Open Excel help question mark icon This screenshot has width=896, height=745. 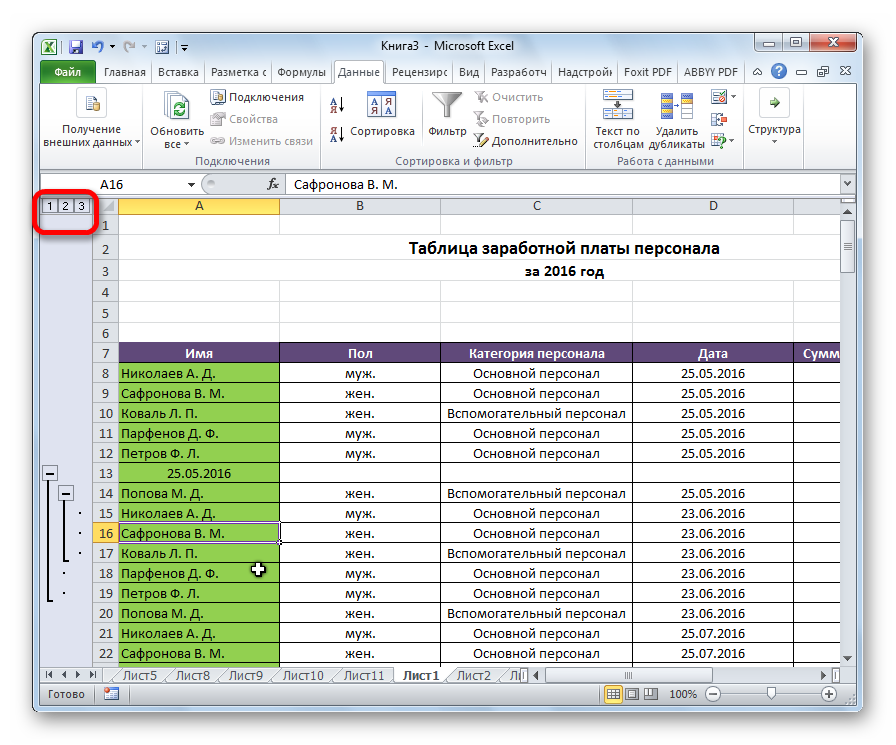tap(779, 72)
